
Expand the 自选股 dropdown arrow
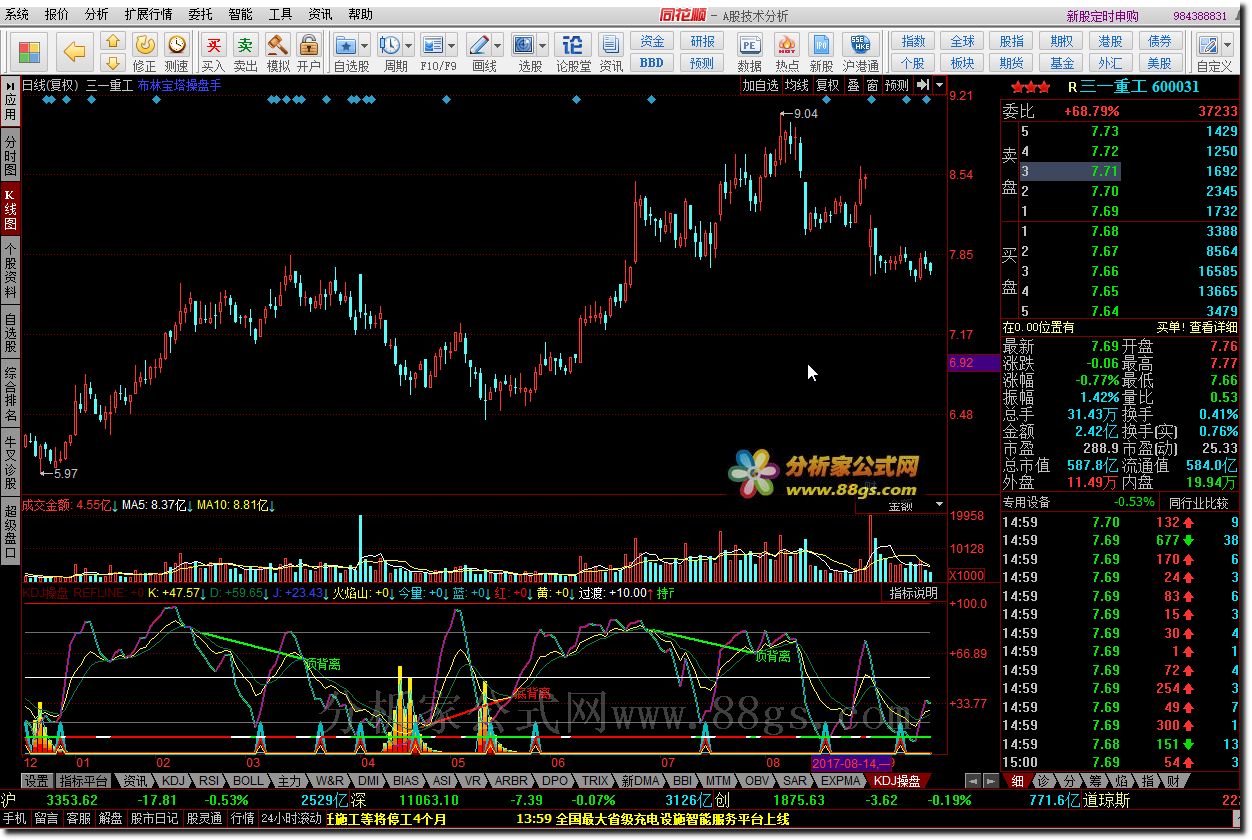tap(365, 46)
